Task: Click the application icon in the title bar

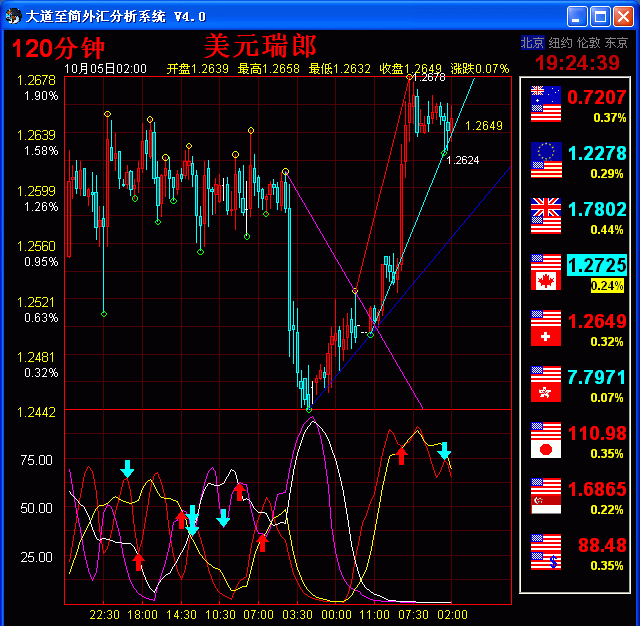Action: point(13,16)
